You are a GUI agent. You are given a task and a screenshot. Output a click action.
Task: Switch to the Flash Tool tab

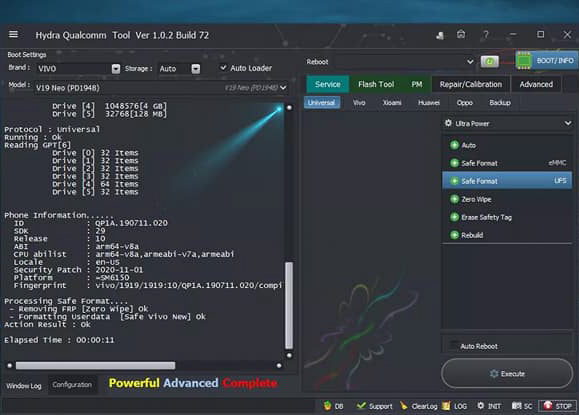click(376, 85)
